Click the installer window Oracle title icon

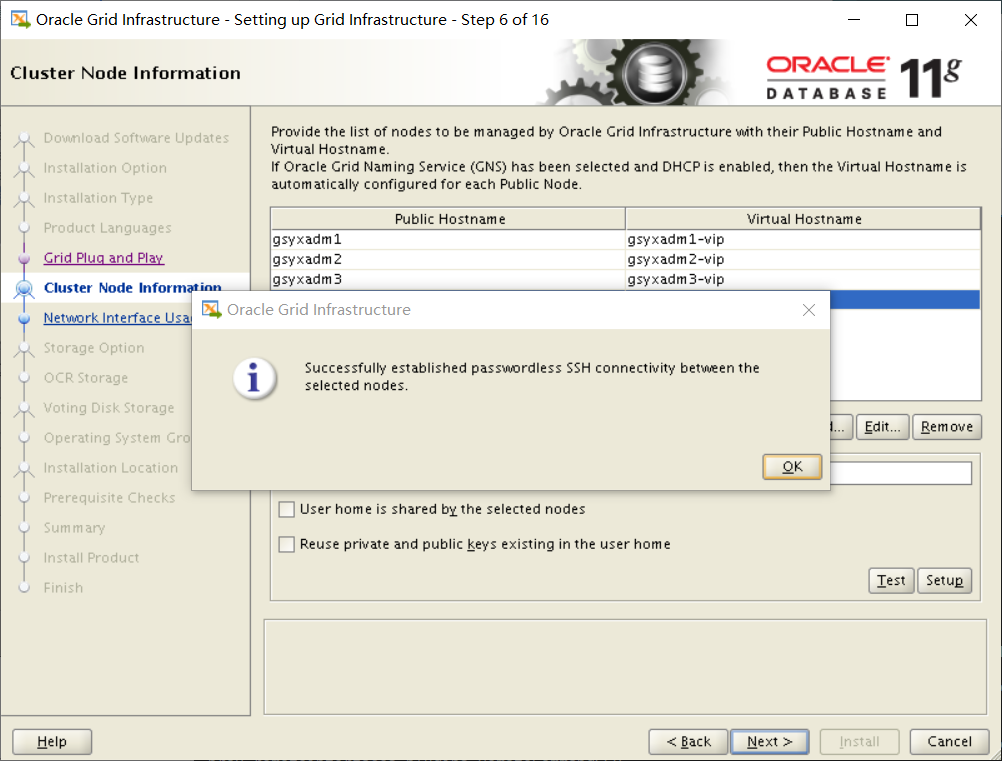[20, 19]
